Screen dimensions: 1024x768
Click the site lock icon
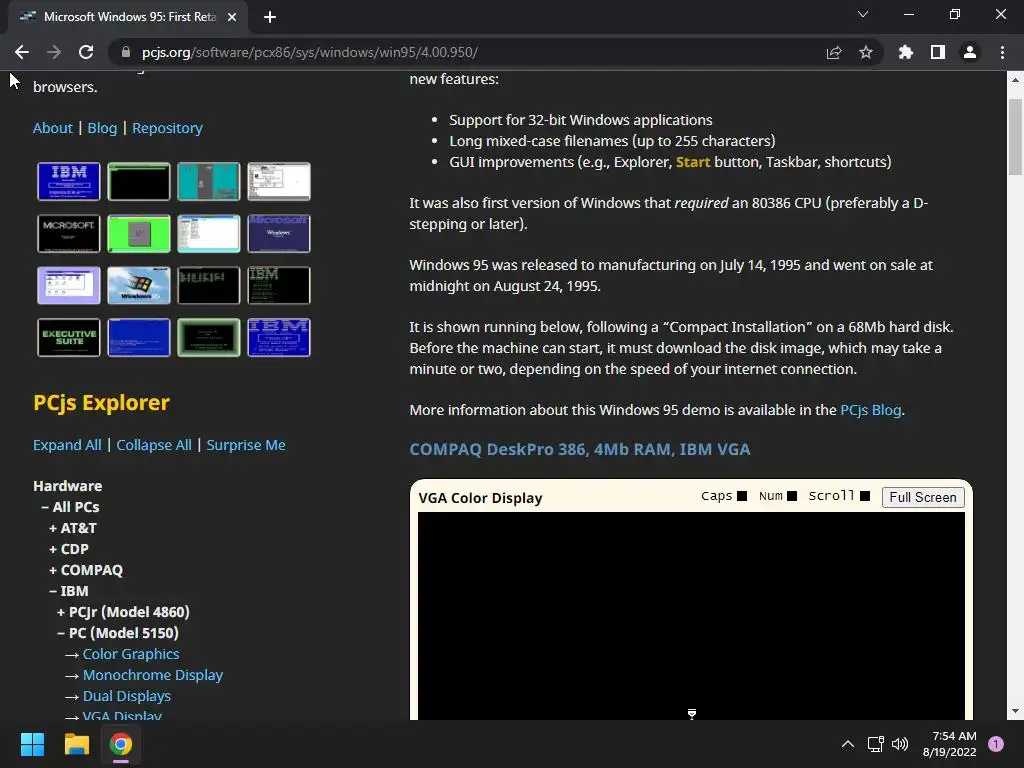pyautogui.click(x=126, y=52)
